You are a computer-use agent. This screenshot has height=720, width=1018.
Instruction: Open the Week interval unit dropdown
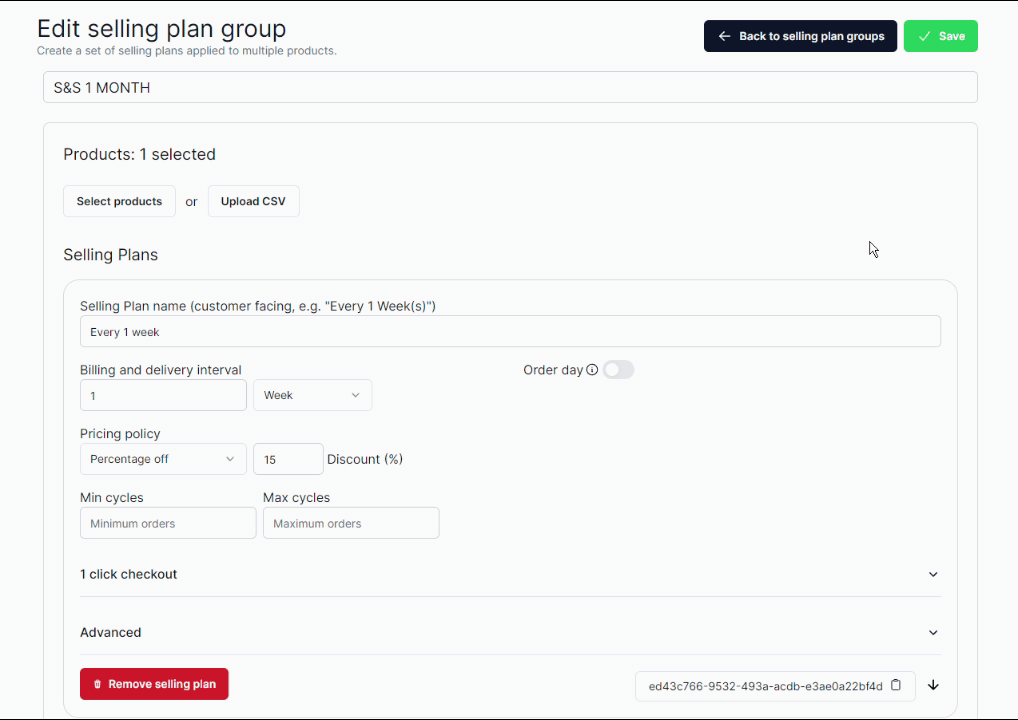tap(312, 395)
